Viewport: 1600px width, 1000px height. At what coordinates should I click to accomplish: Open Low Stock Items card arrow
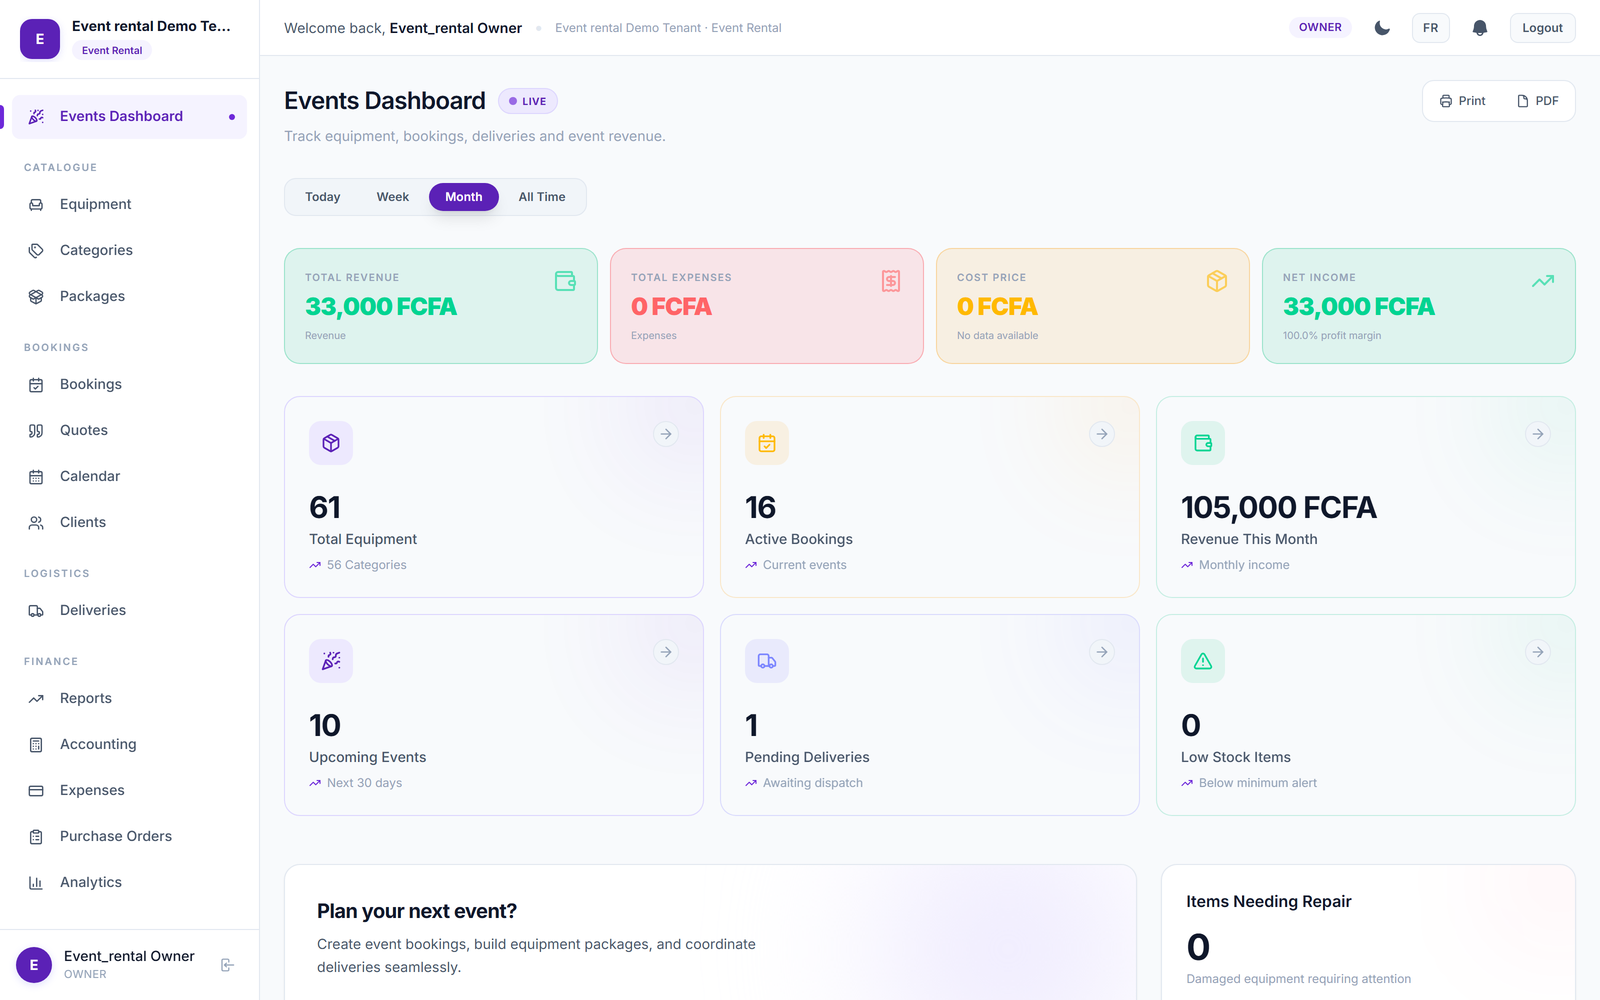pyautogui.click(x=1538, y=652)
